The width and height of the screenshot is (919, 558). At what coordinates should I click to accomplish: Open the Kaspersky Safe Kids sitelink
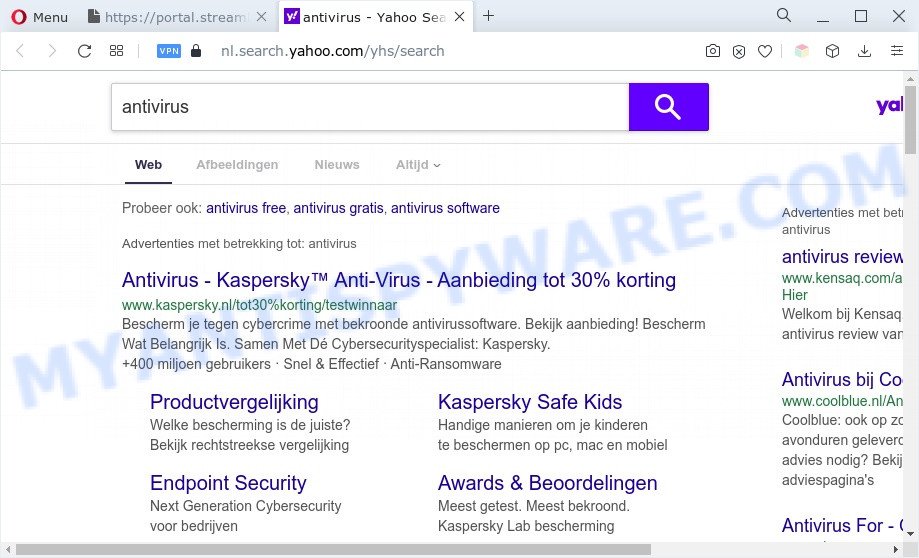coord(530,402)
